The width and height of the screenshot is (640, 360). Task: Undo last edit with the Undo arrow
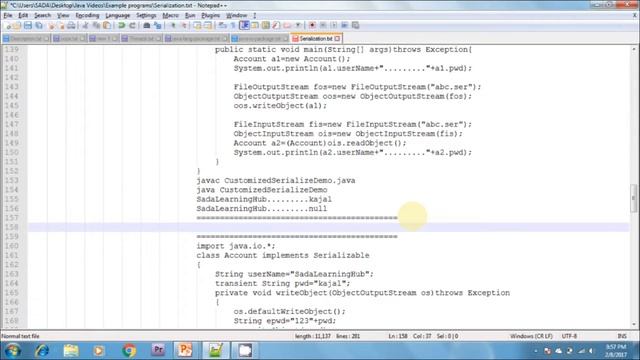pyautogui.click(x=122, y=26)
